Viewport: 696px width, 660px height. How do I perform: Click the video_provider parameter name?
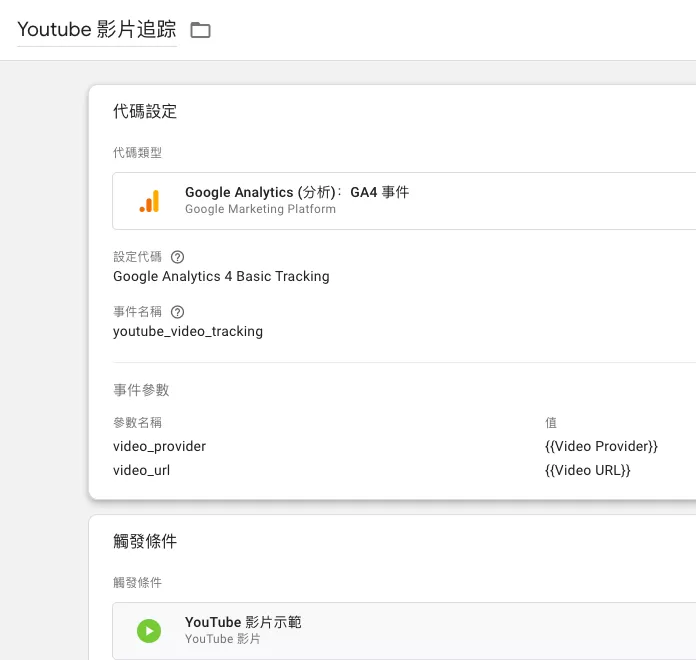(x=159, y=446)
